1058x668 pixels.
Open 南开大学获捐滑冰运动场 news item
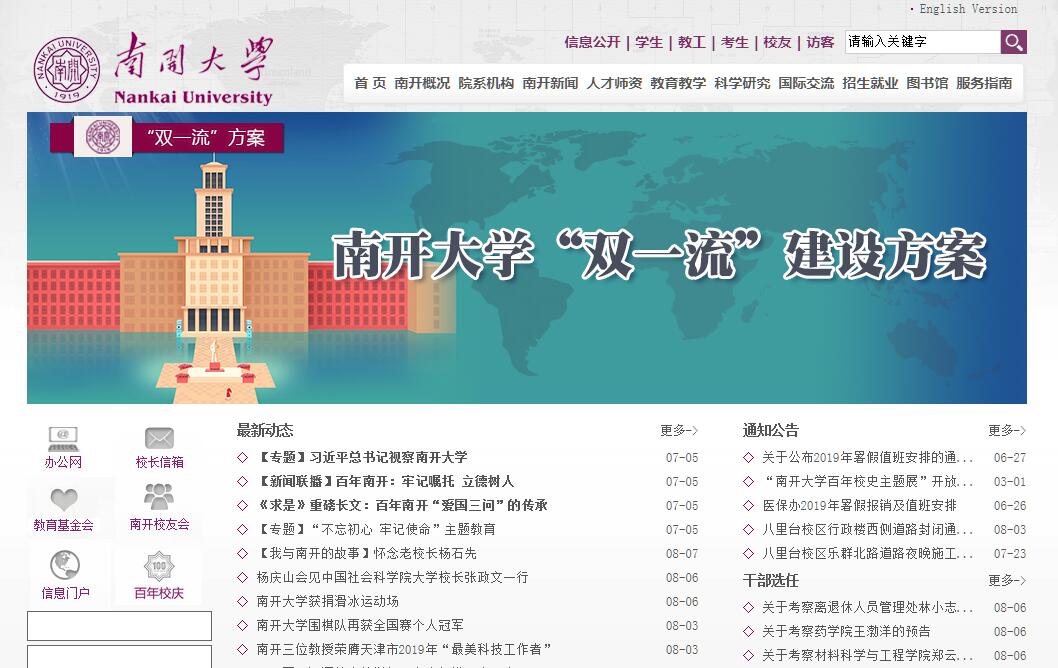click(327, 601)
